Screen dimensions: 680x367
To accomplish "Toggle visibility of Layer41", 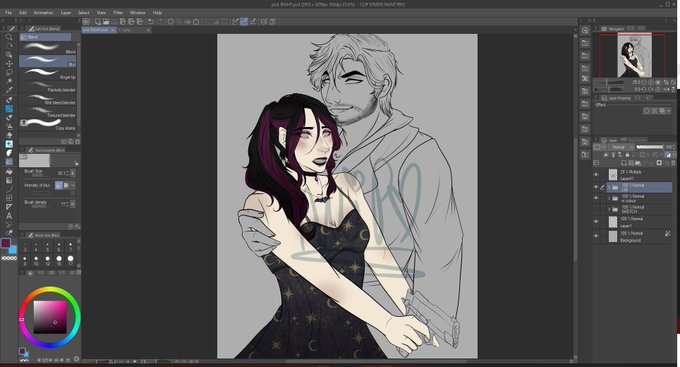I will [x=596, y=175].
